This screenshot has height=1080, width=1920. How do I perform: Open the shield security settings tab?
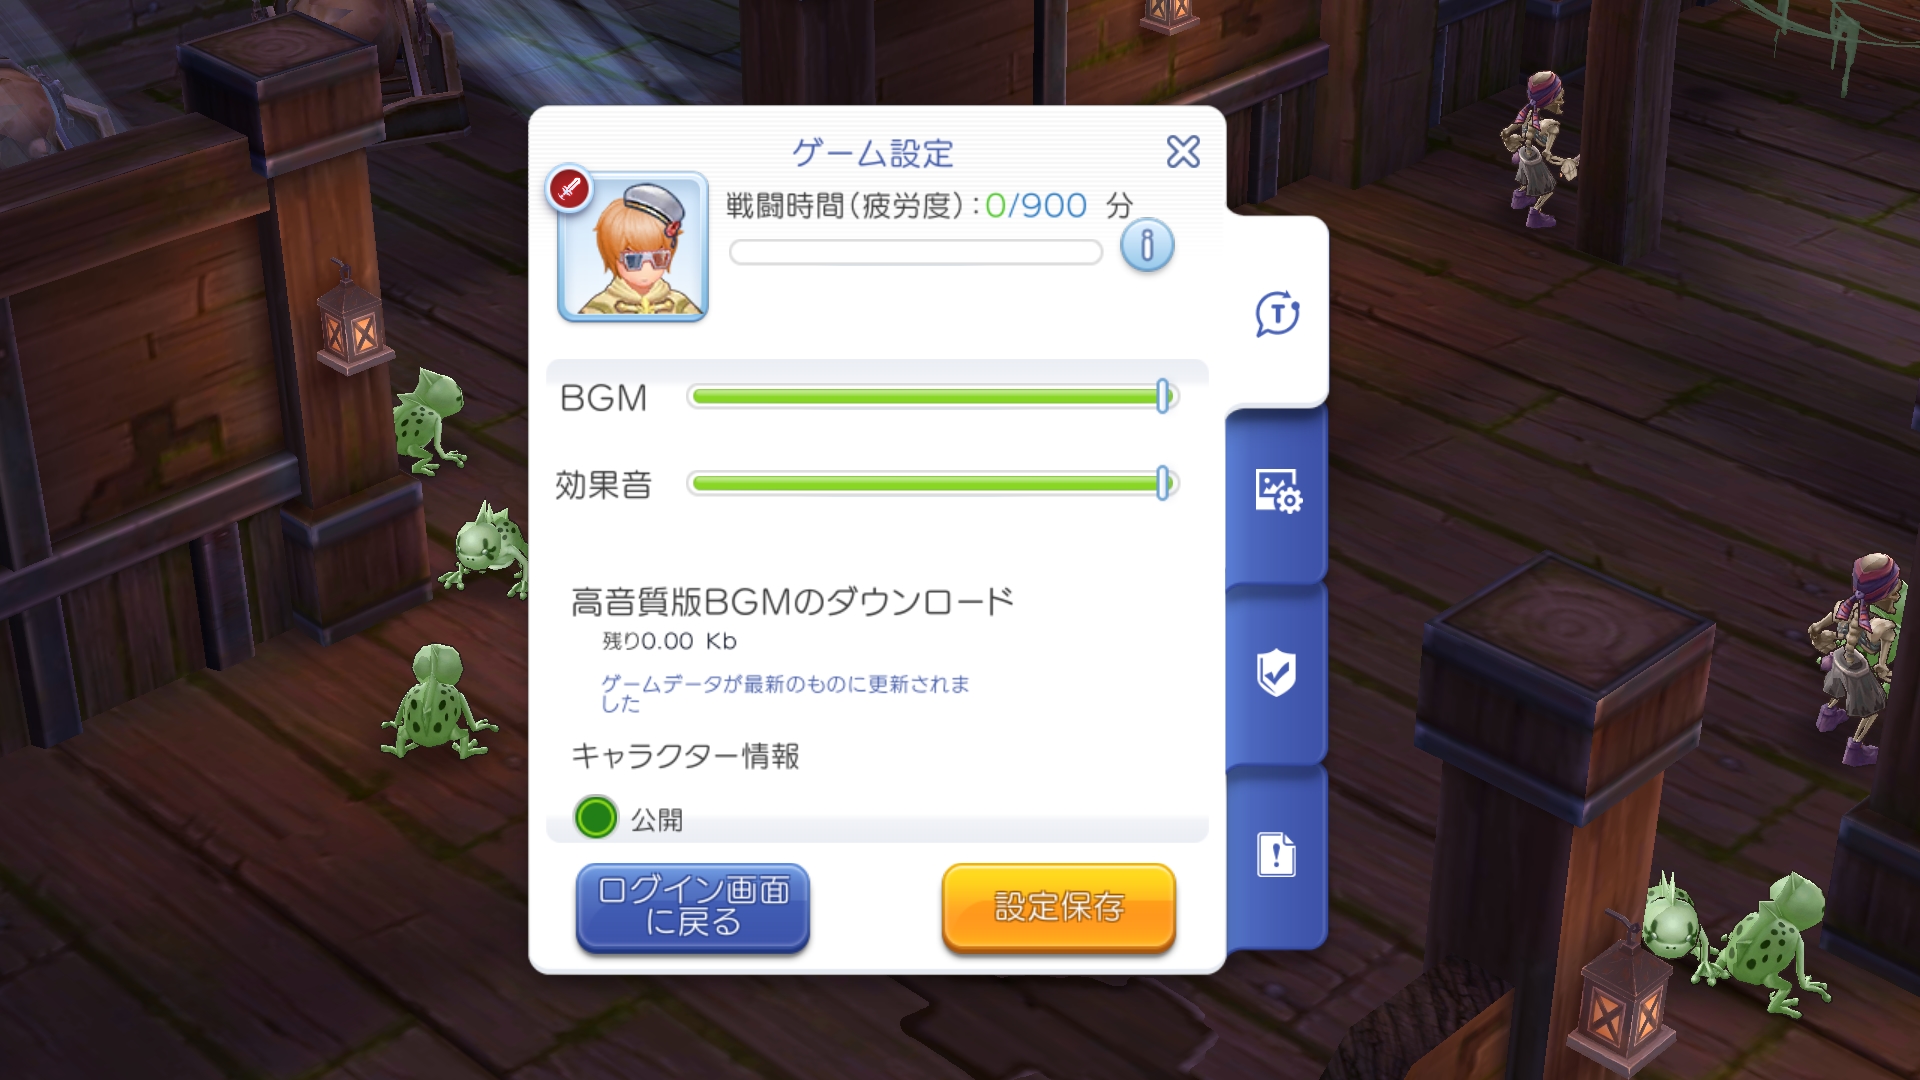tap(1276, 672)
